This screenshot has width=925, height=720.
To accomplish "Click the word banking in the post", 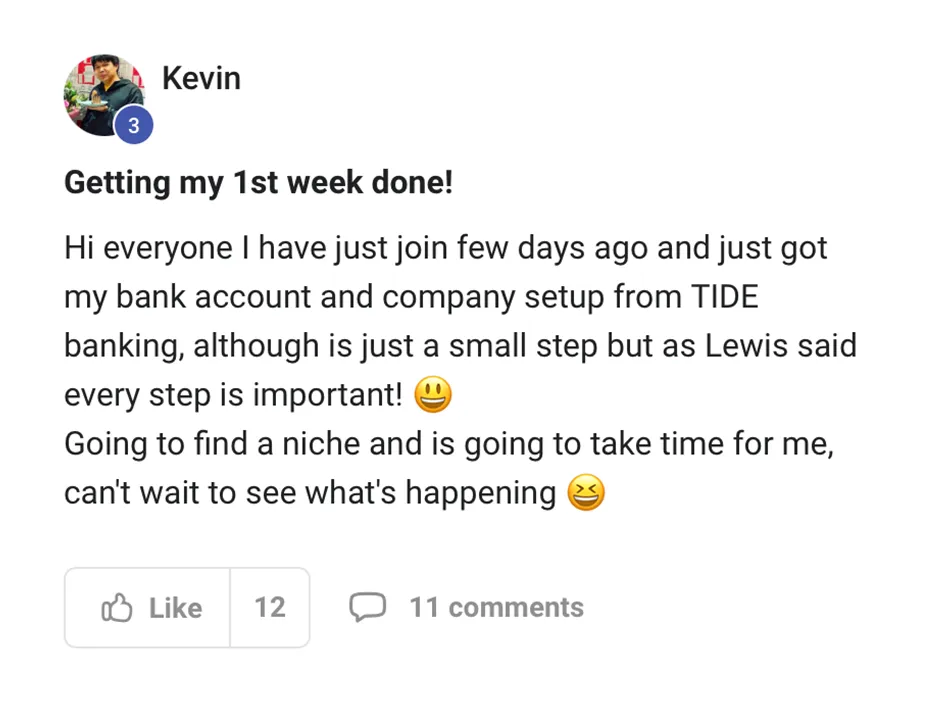I will point(123,346).
